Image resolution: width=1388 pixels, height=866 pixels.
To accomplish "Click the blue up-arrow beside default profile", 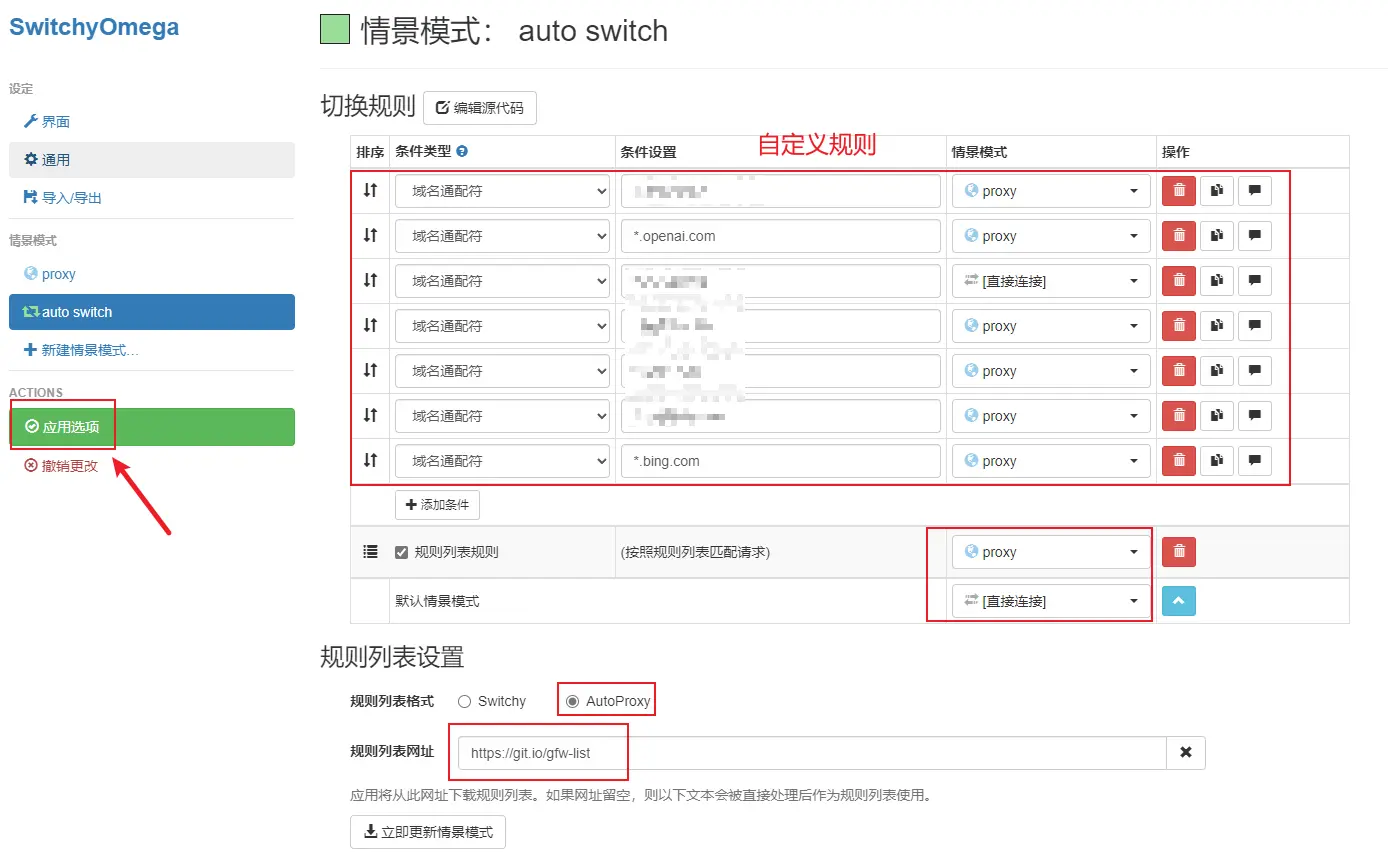I will (x=1178, y=601).
